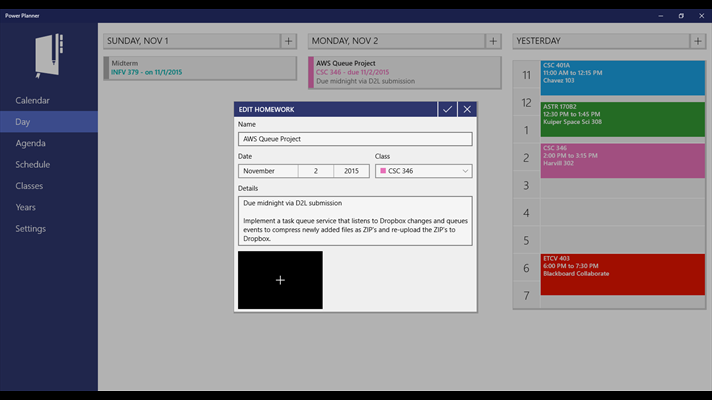This screenshot has width=712, height=400.
Task: Click the SUNDAY, NOV 1 header
Action: tap(192, 41)
